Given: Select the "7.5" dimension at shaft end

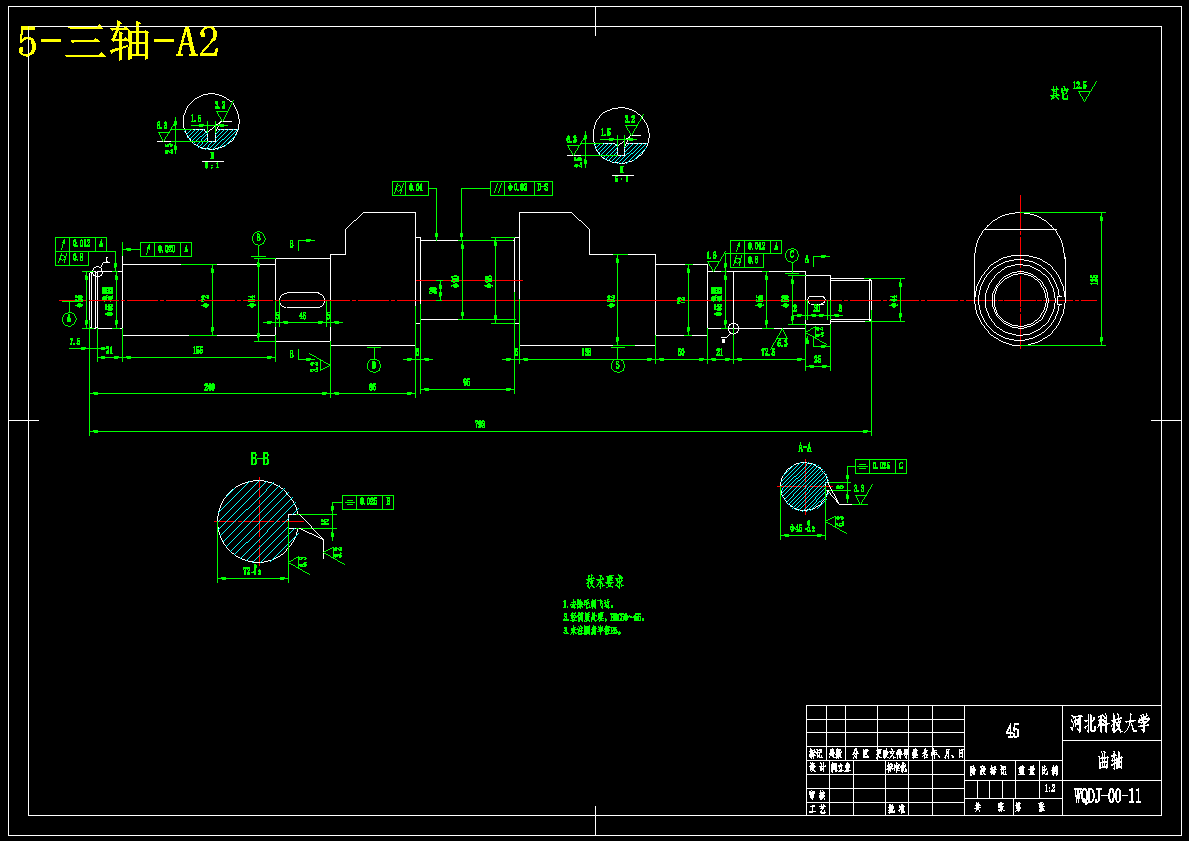Looking at the screenshot, I should click(x=75, y=342).
